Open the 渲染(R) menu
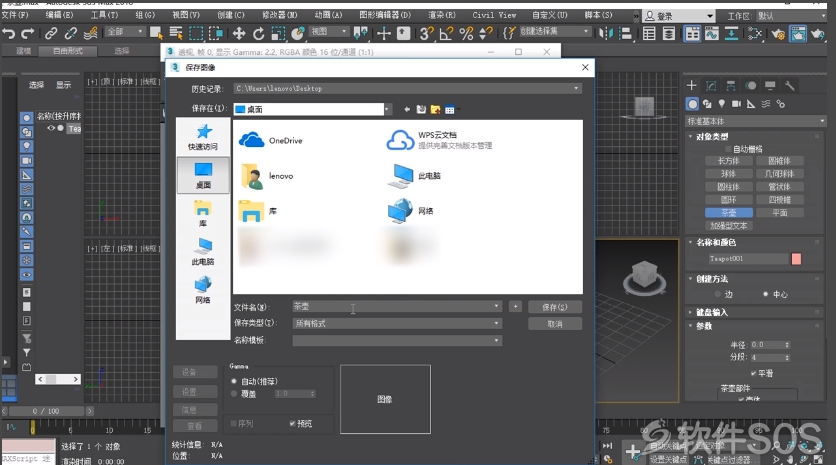 point(441,15)
